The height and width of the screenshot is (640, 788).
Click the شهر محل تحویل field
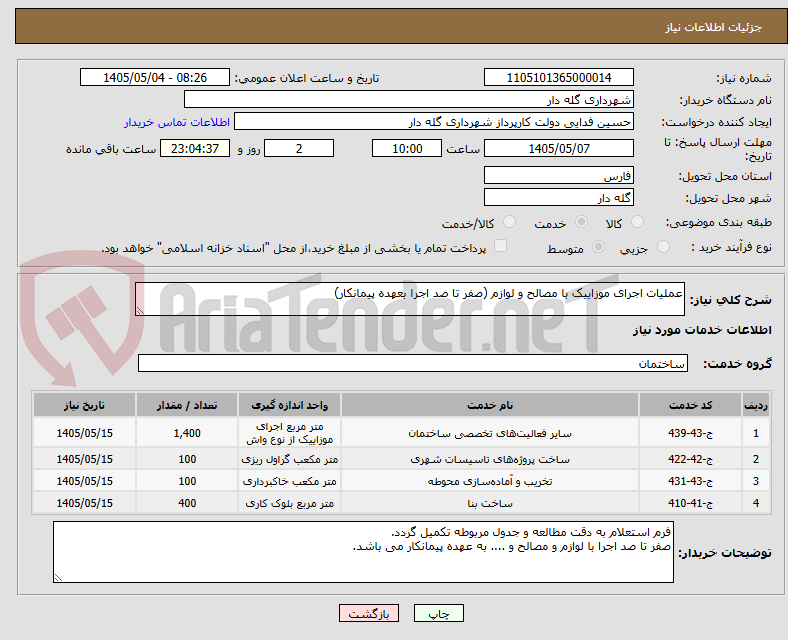point(558,197)
